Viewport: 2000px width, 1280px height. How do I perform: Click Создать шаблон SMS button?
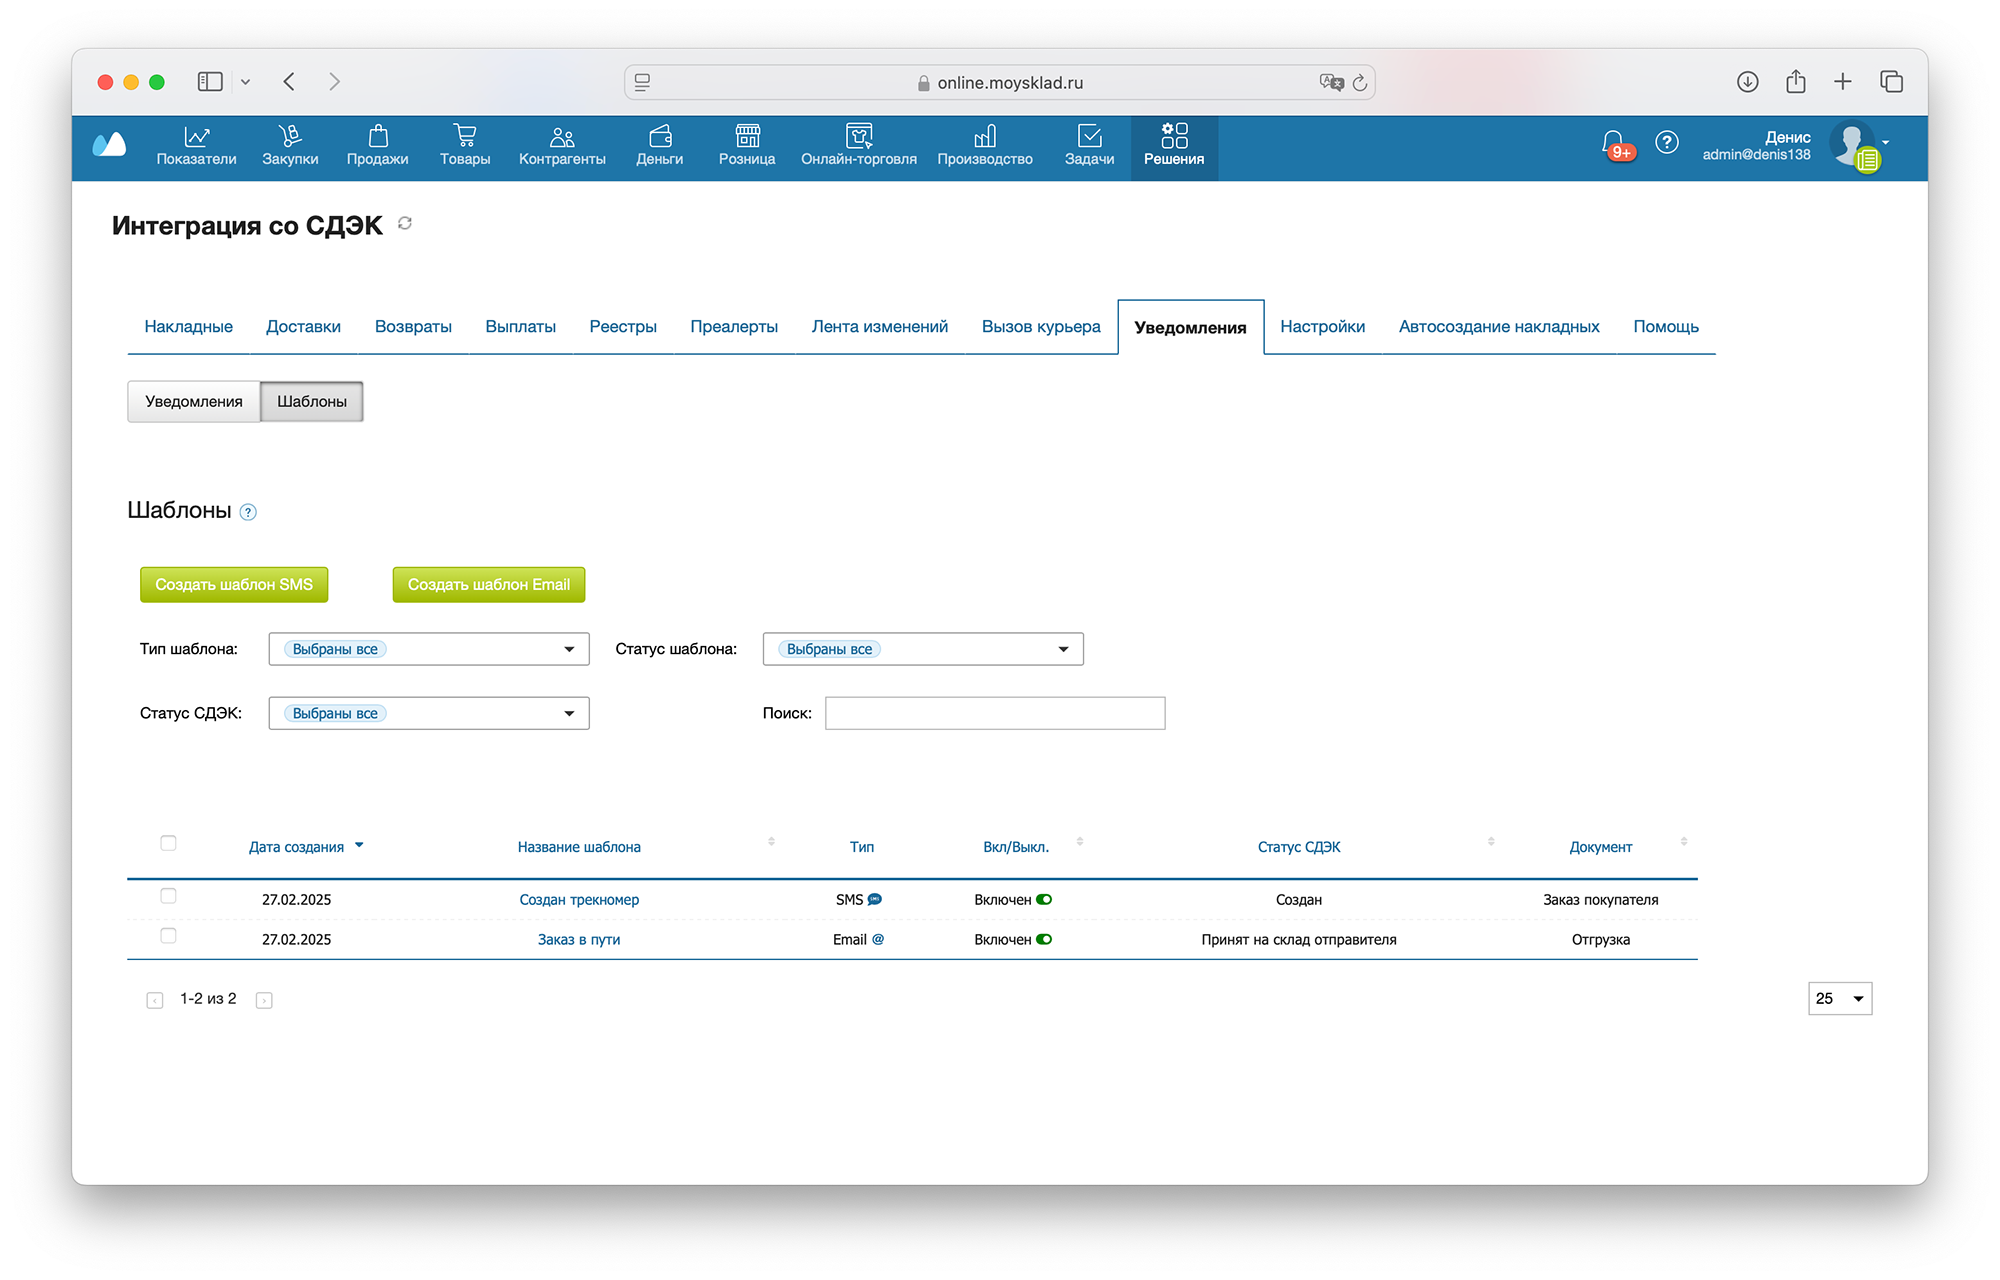(234, 585)
